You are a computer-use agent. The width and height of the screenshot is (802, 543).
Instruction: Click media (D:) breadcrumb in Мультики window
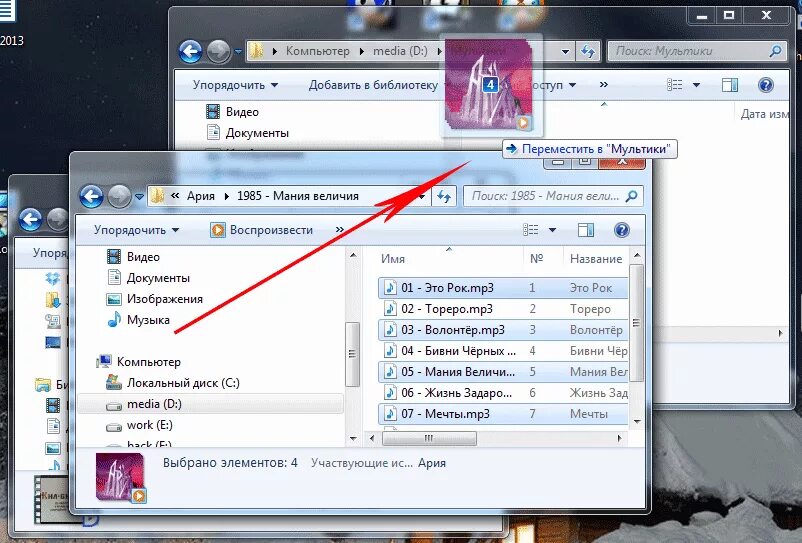point(400,51)
